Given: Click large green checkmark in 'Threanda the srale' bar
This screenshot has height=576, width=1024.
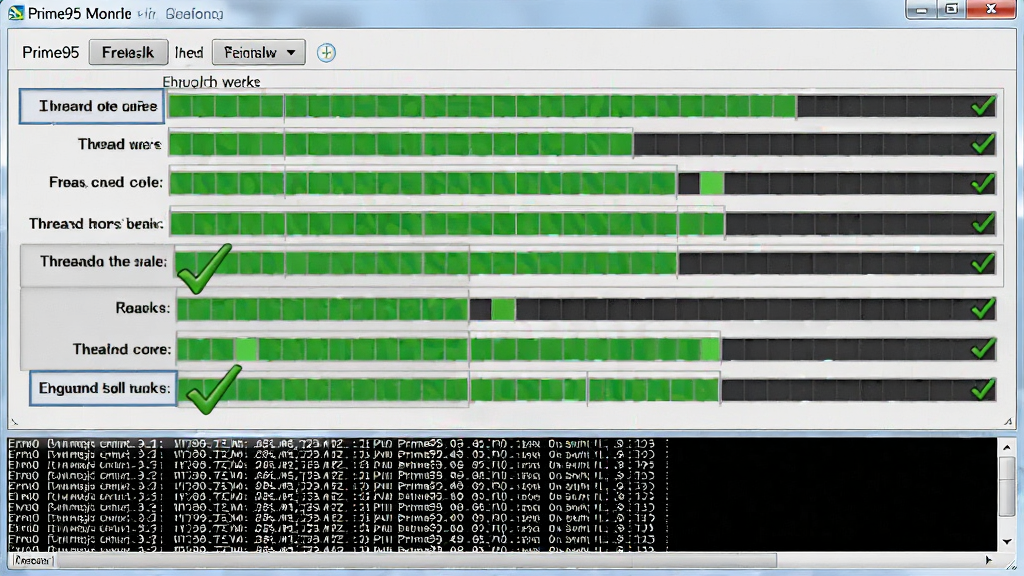Looking at the screenshot, I should coord(204,268).
